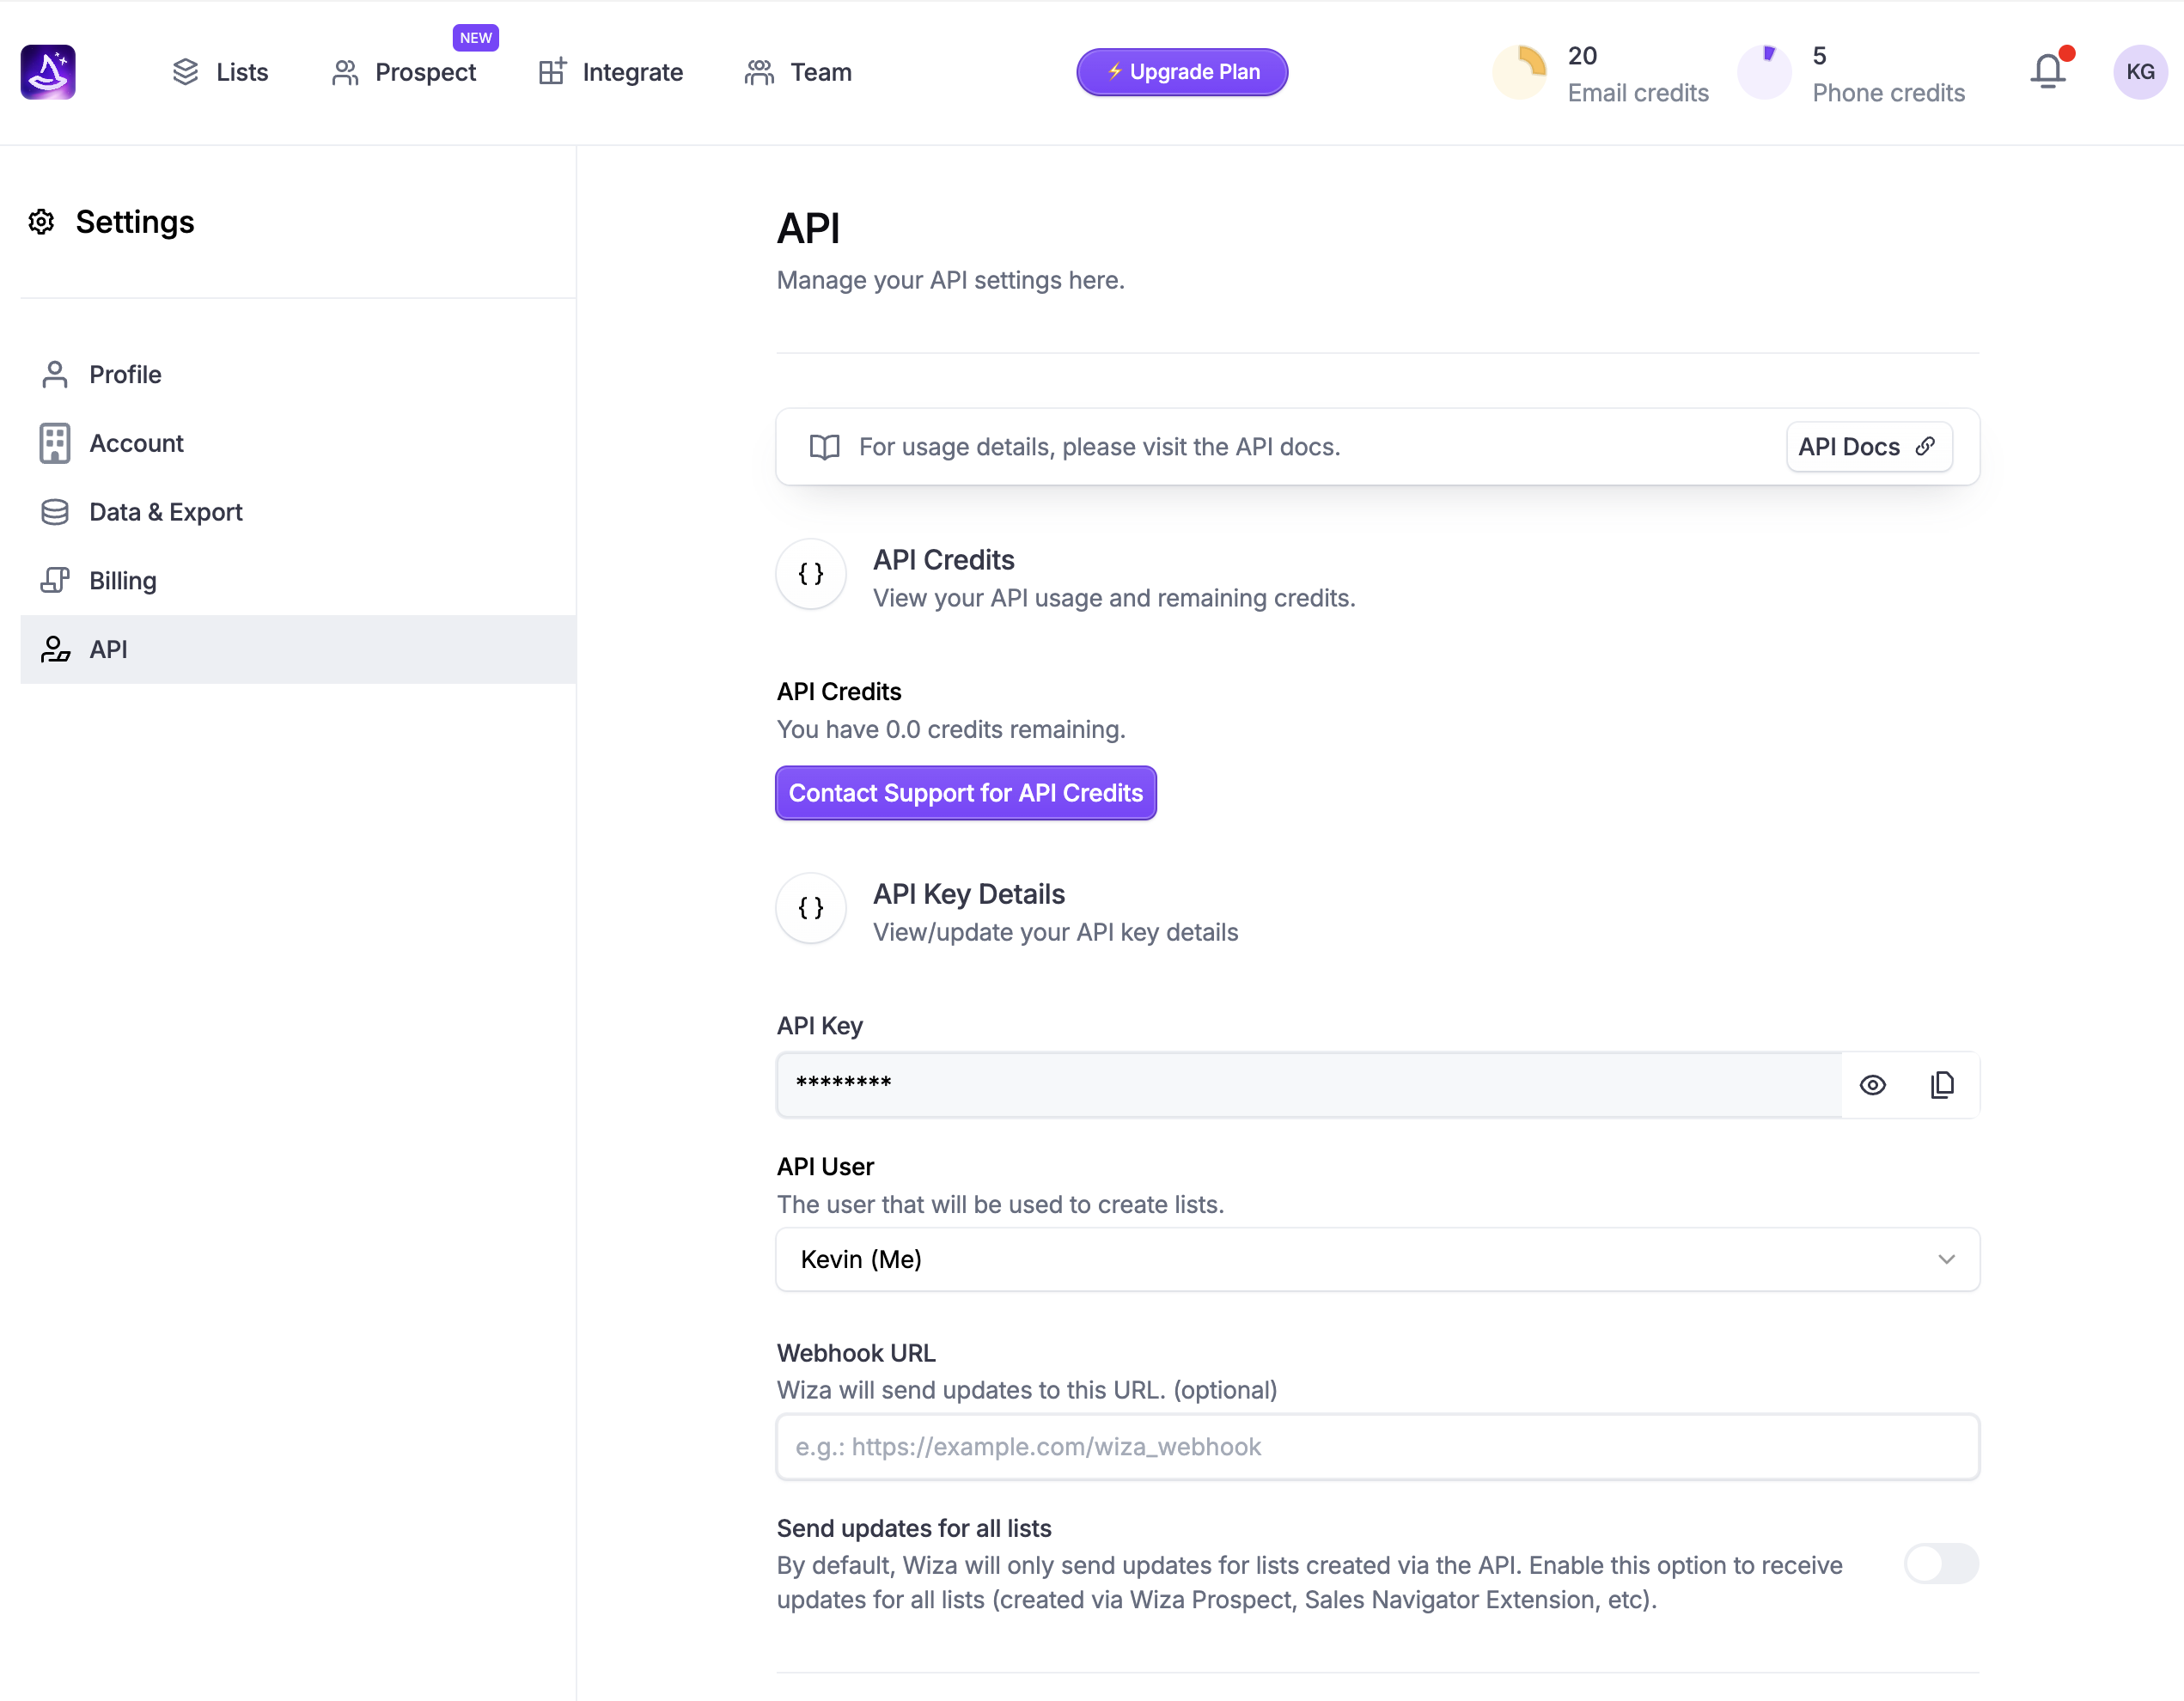Click 'You have 0.0 credits remaining.' text
Image resolution: width=2184 pixels, height=1701 pixels.
[951, 730]
